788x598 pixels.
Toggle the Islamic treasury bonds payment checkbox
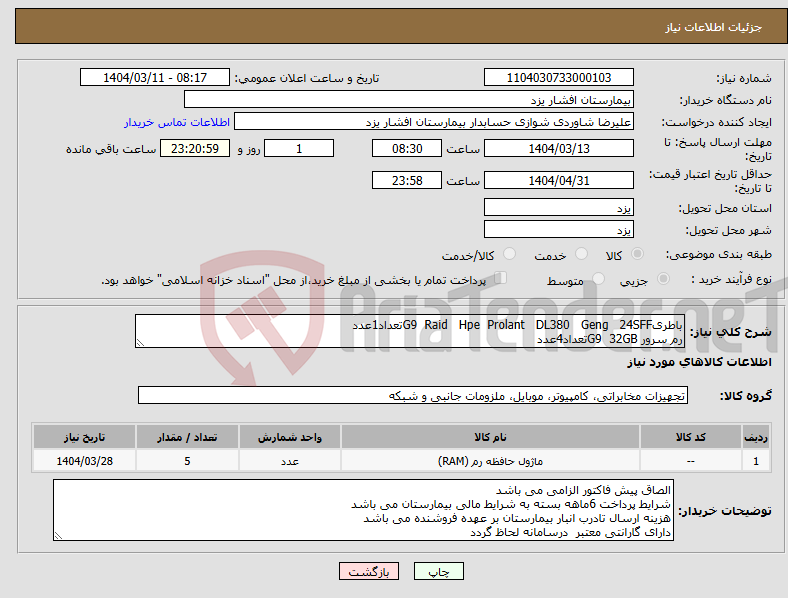coord(501,278)
